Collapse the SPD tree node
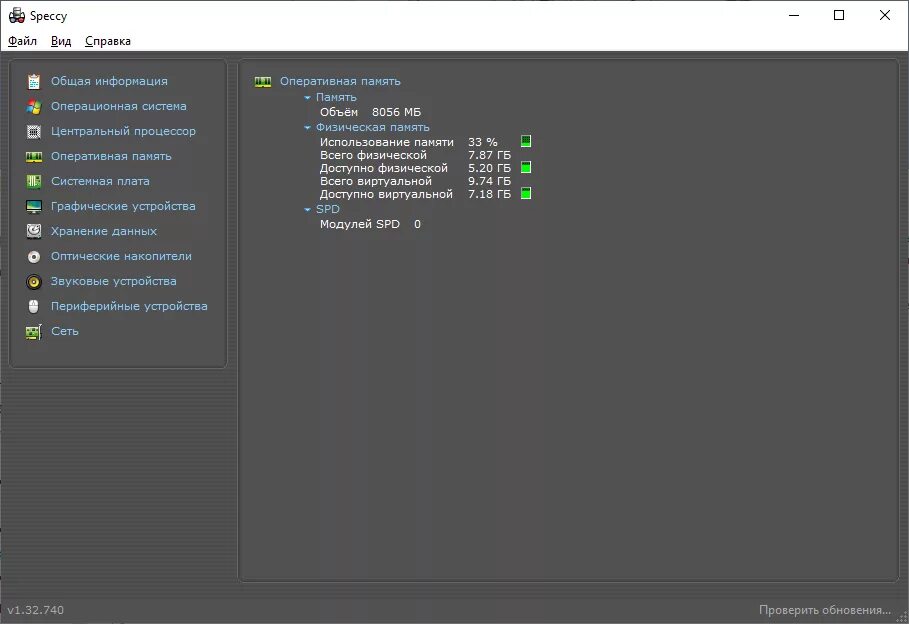The width and height of the screenshot is (909, 624). point(307,209)
